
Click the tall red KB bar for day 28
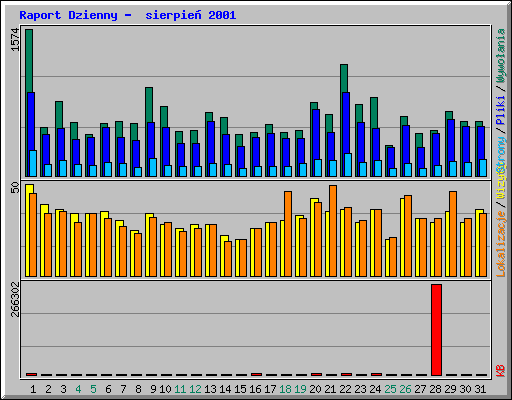click(x=436, y=330)
